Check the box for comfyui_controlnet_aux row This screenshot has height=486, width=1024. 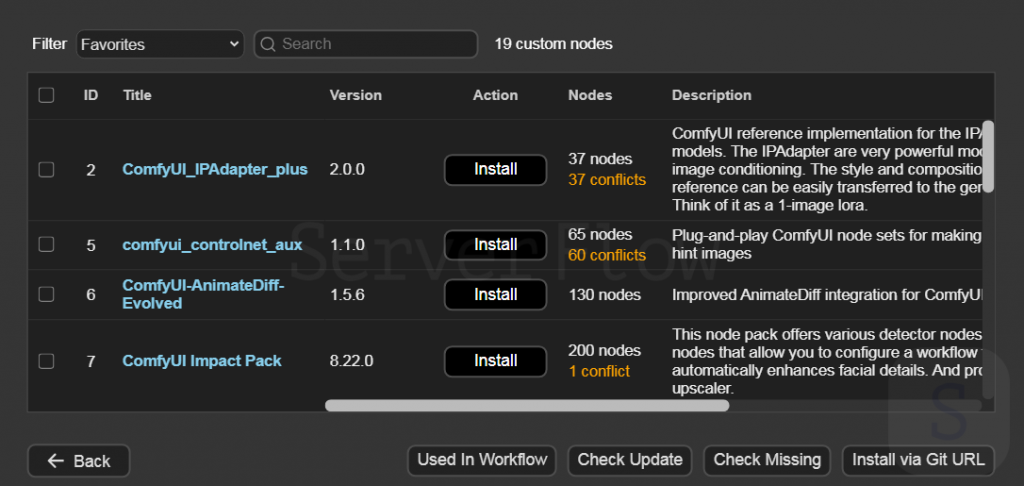[x=46, y=244]
